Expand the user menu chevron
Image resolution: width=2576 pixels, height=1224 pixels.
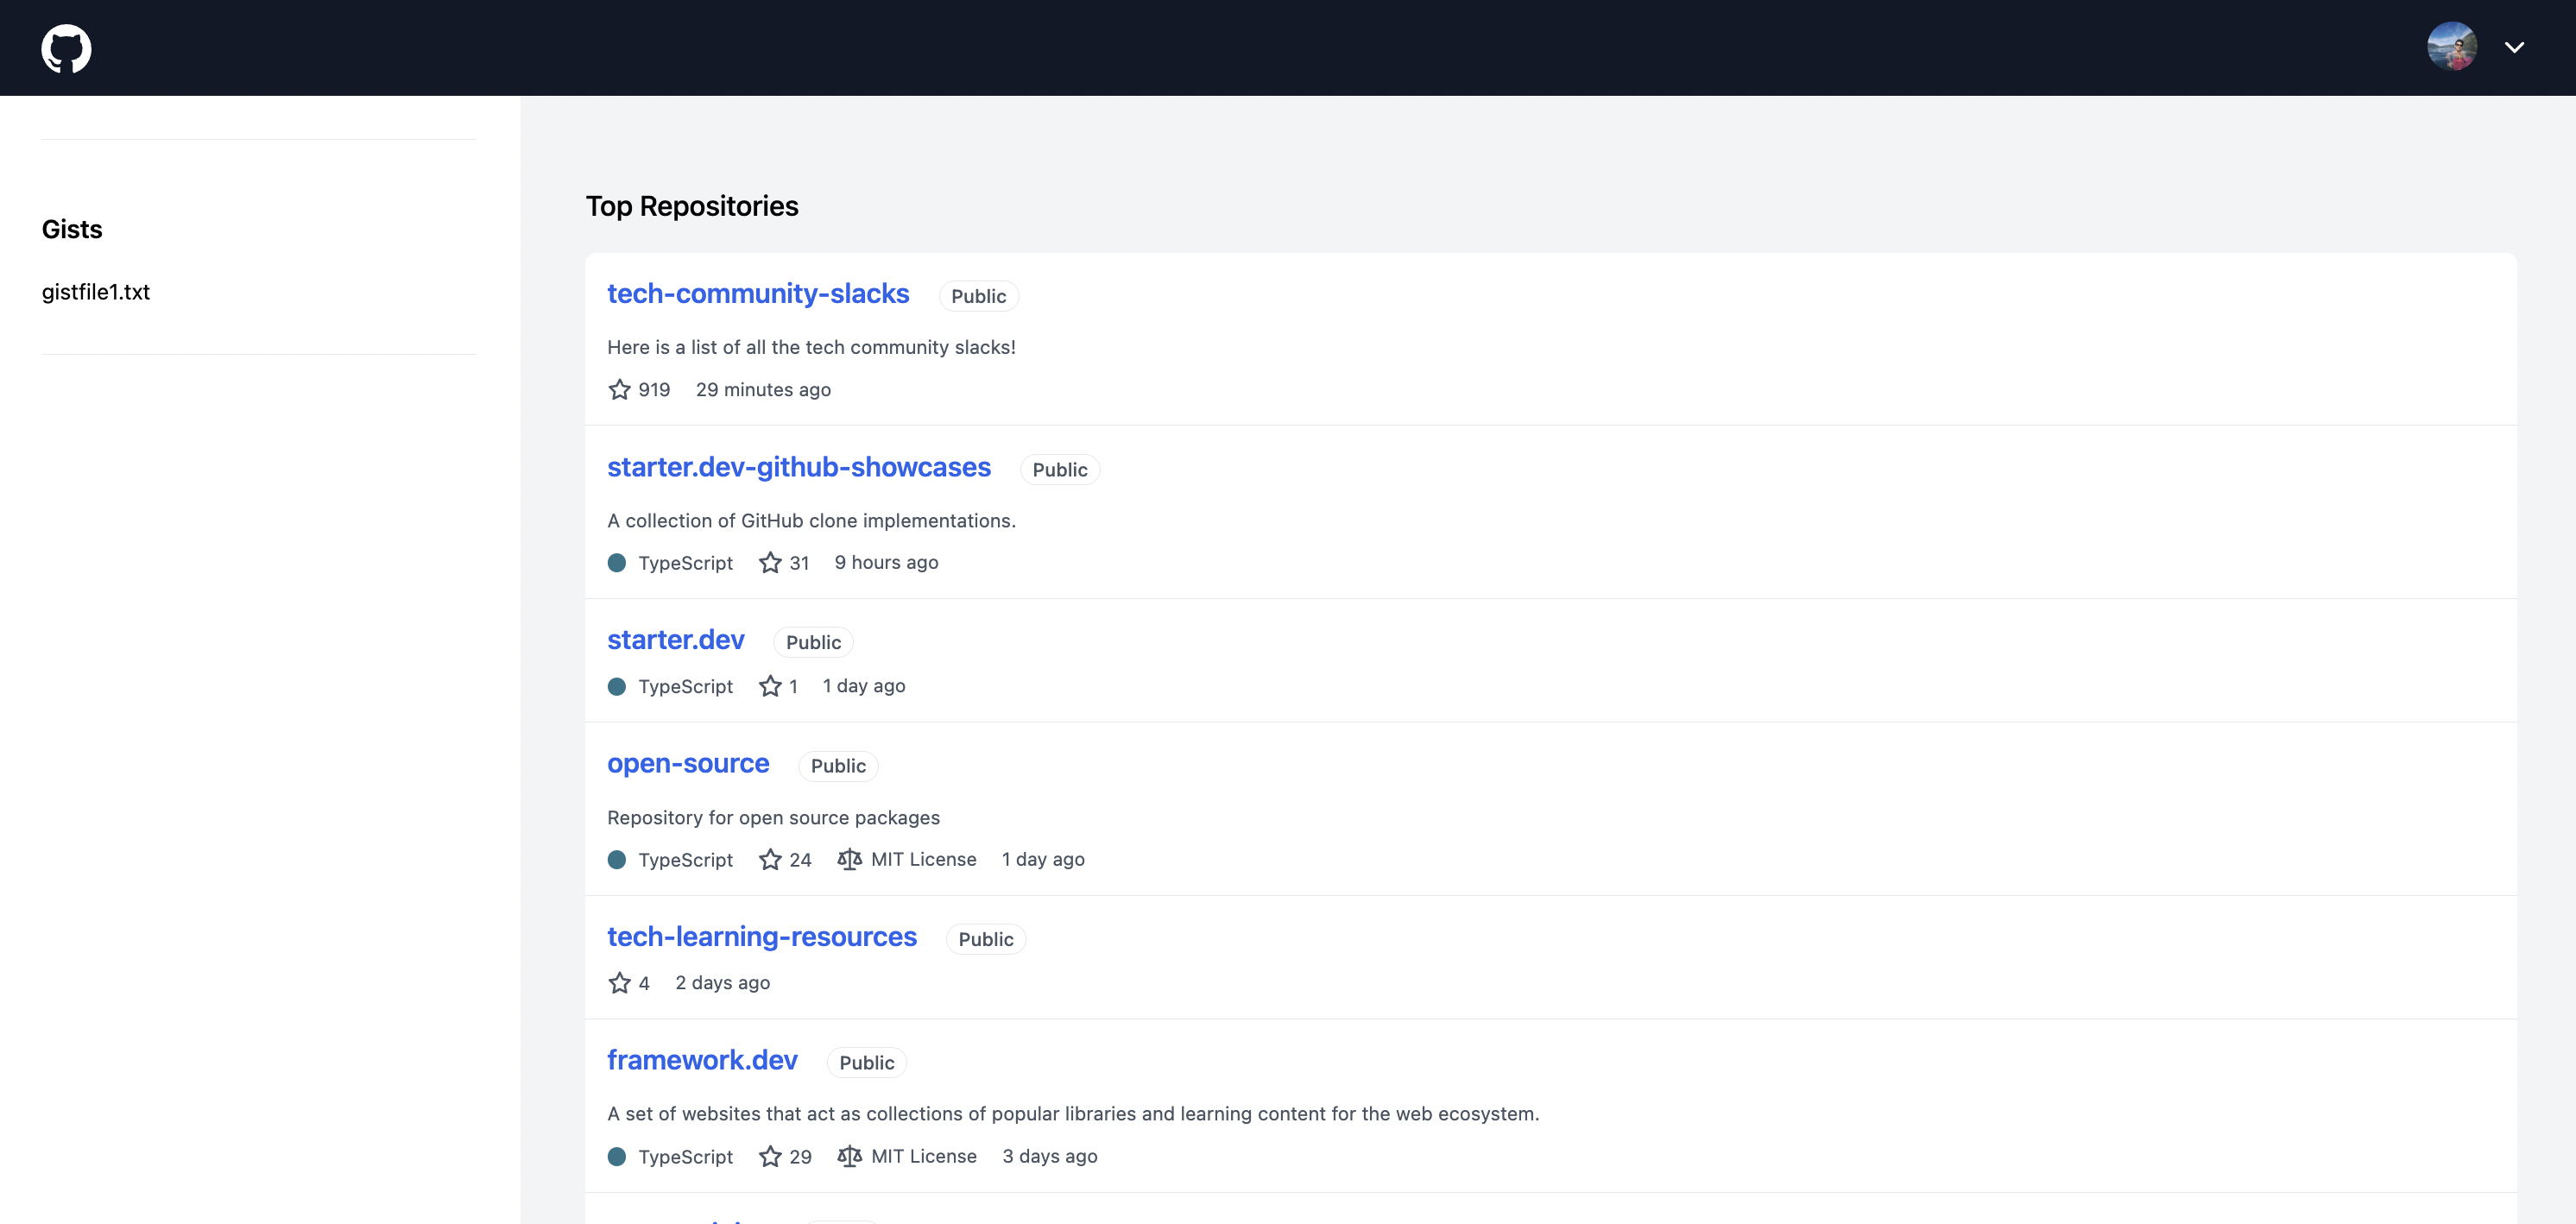(x=2514, y=47)
